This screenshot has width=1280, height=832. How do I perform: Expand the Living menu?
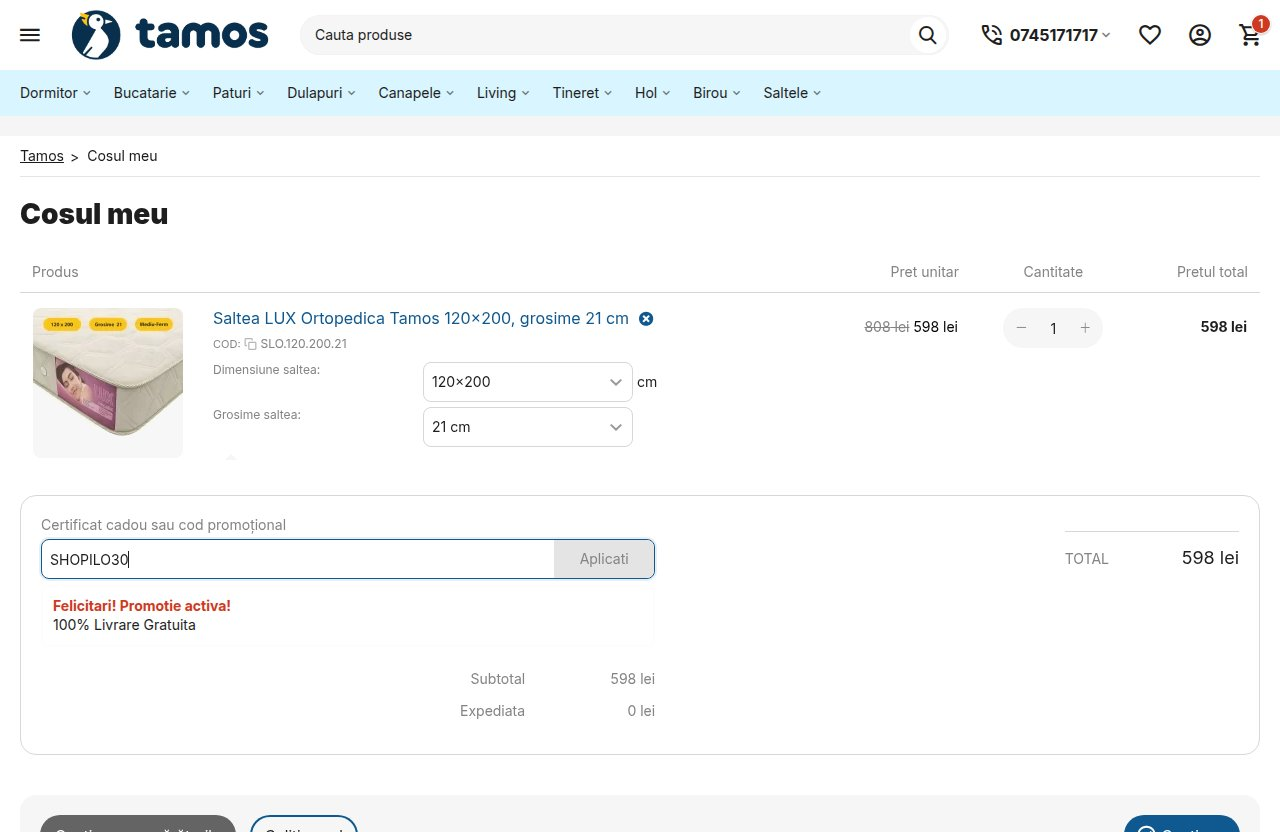(x=504, y=93)
